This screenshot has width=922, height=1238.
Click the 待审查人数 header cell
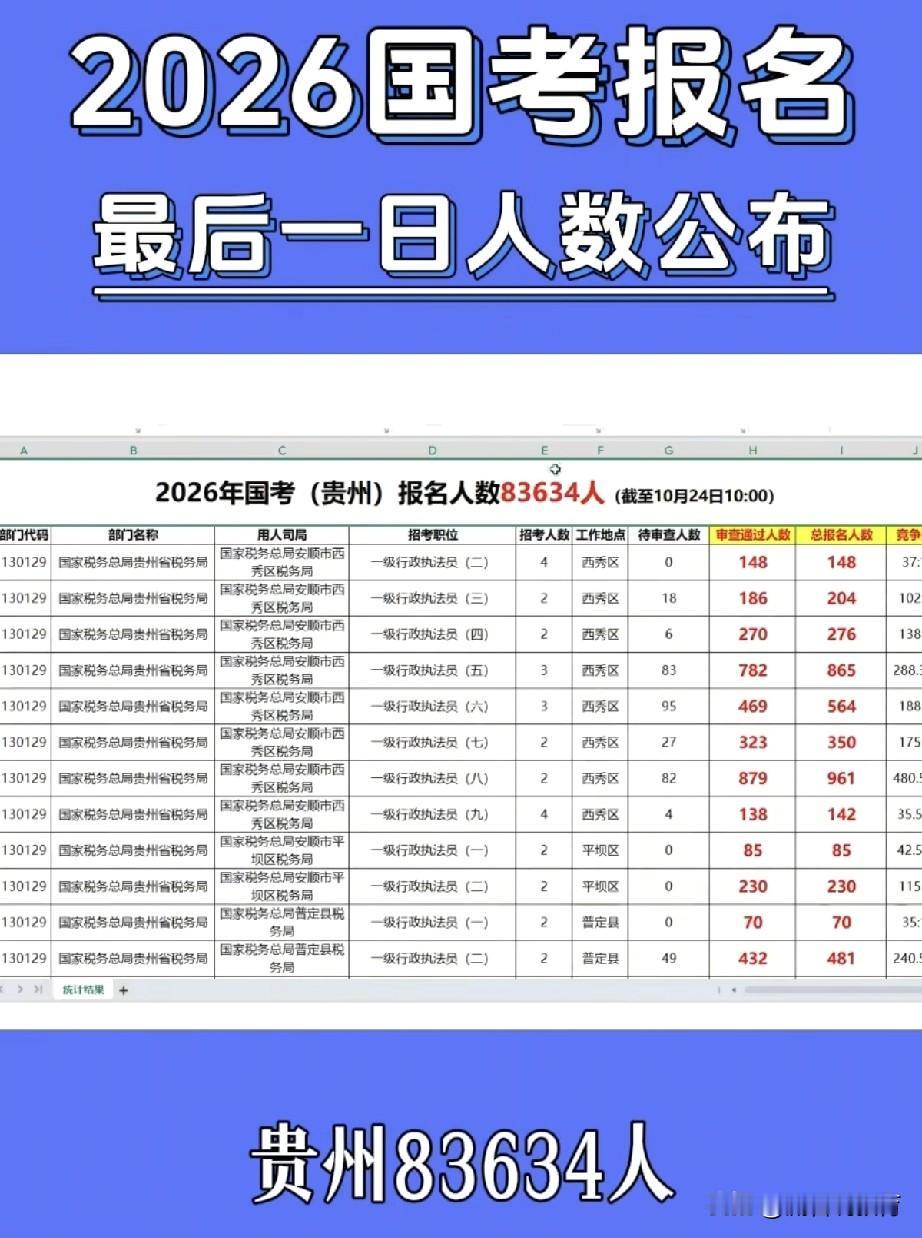669,535
